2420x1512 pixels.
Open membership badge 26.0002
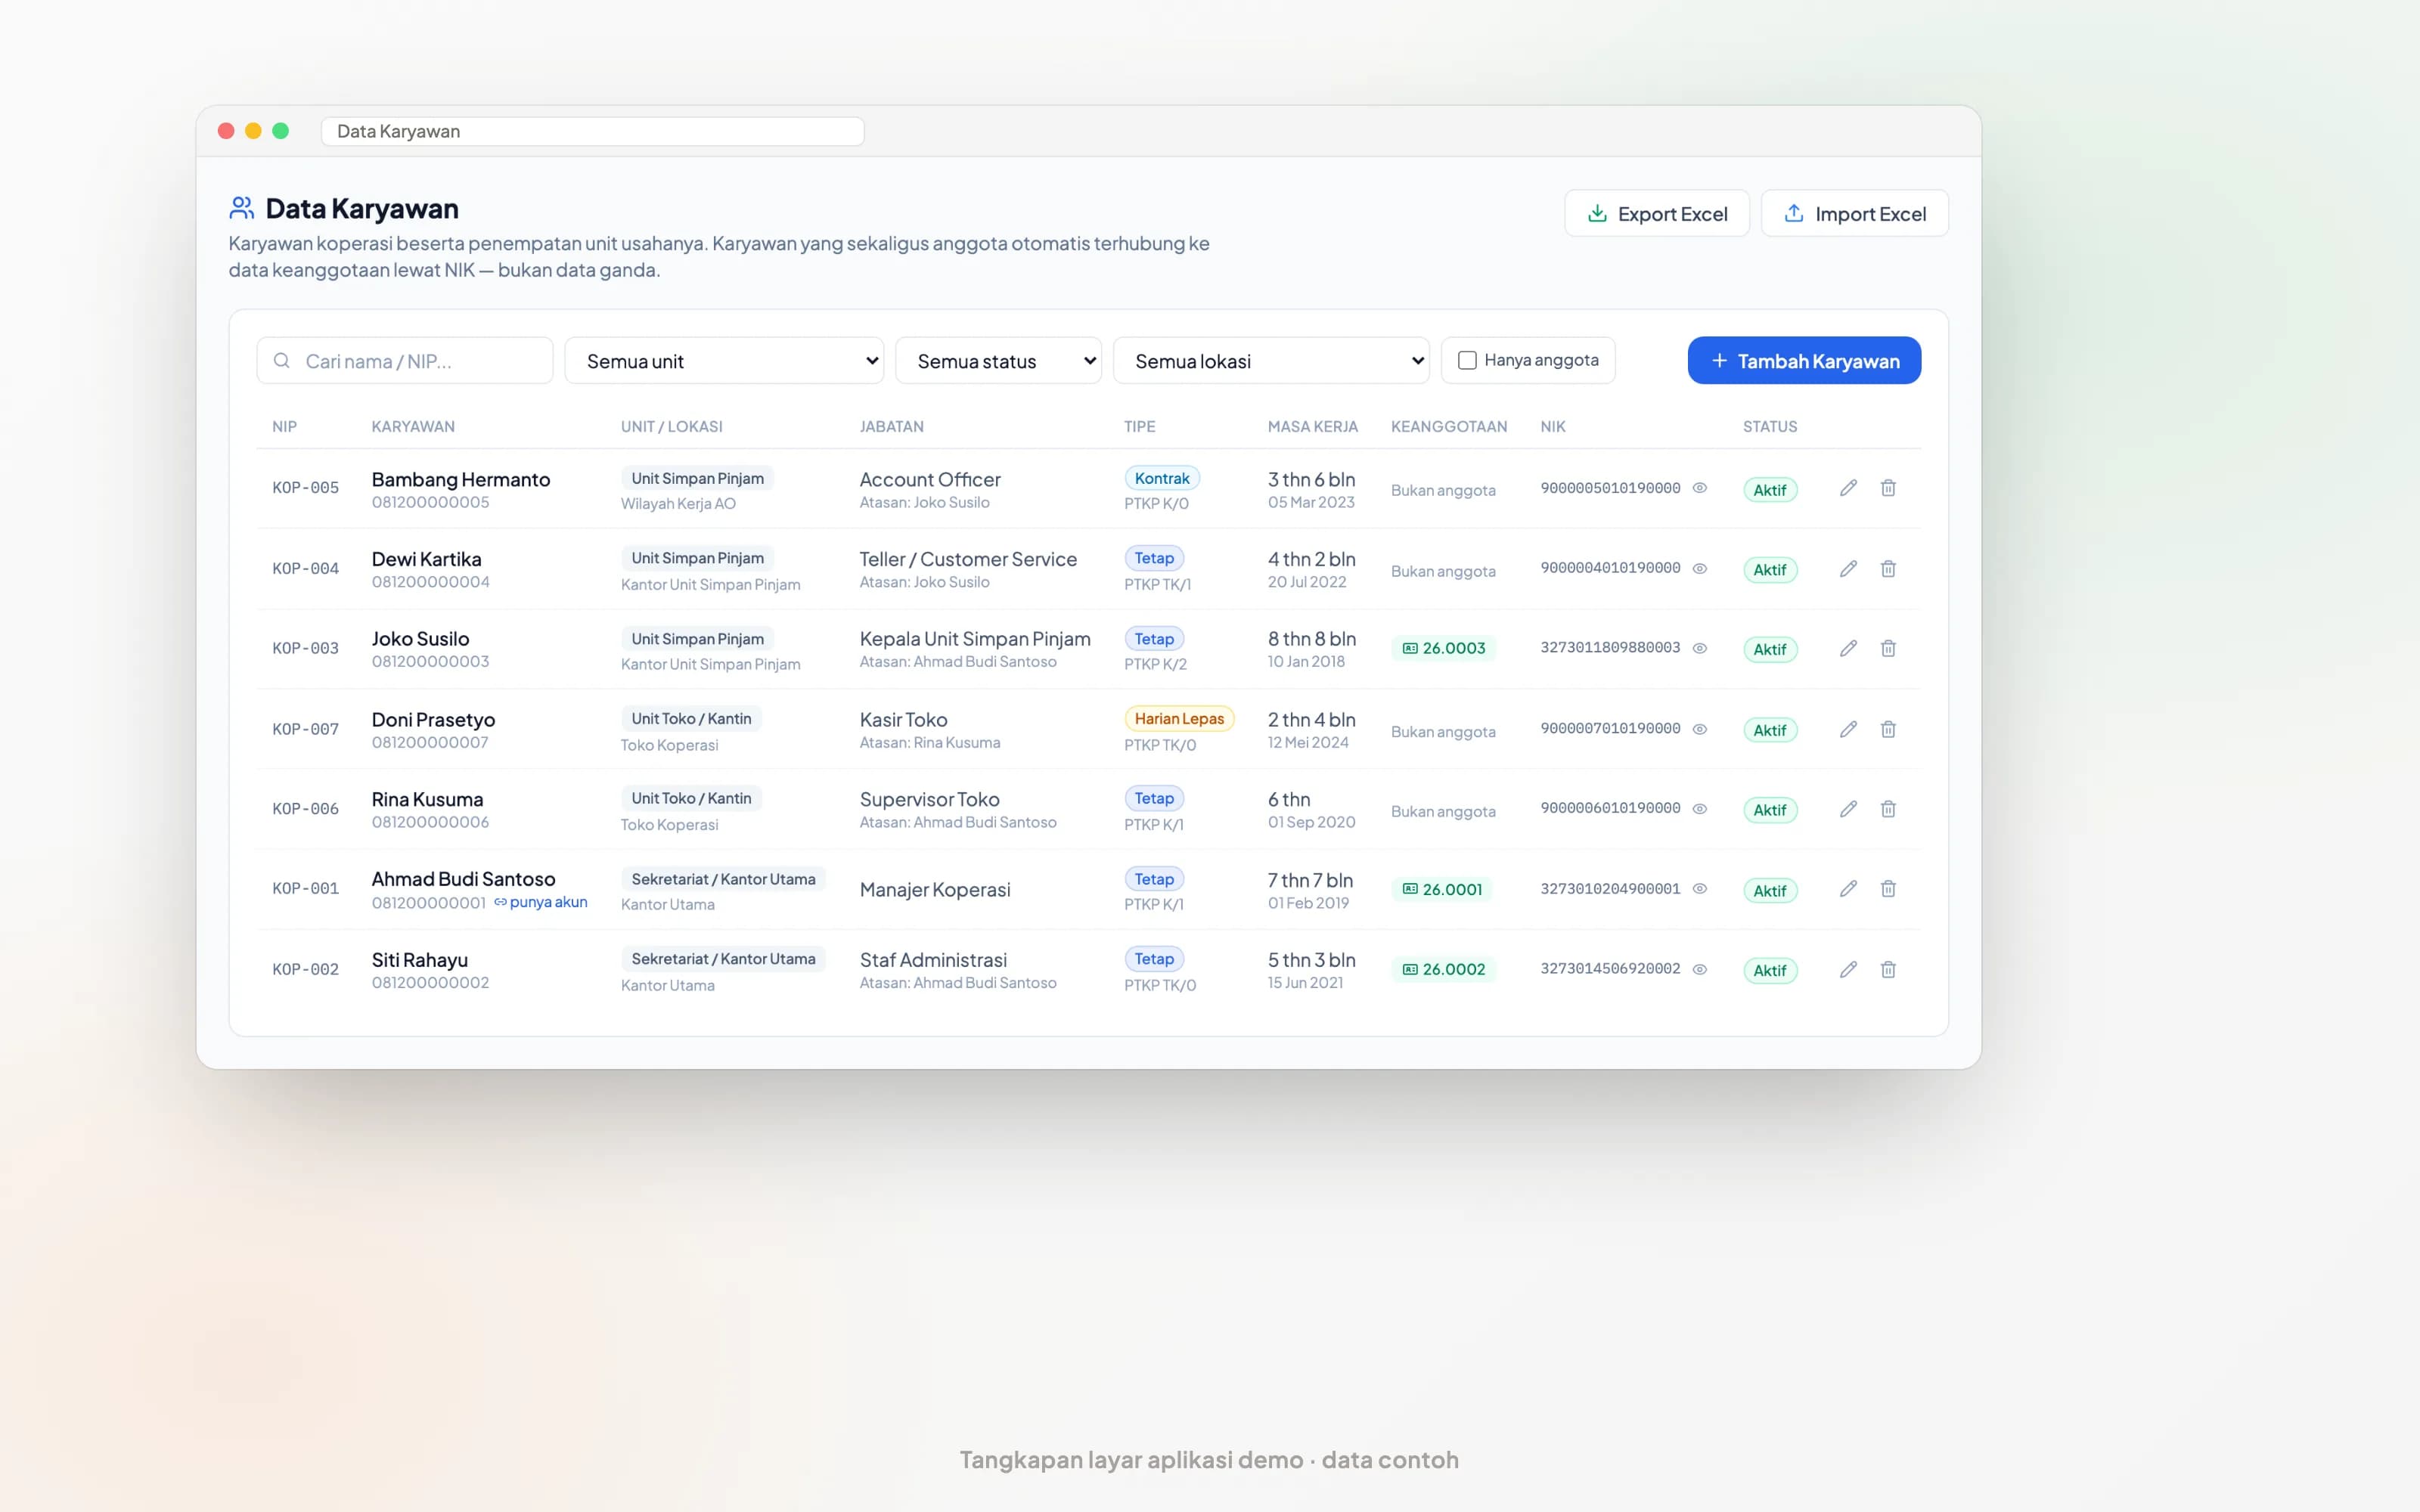point(1444,969)
